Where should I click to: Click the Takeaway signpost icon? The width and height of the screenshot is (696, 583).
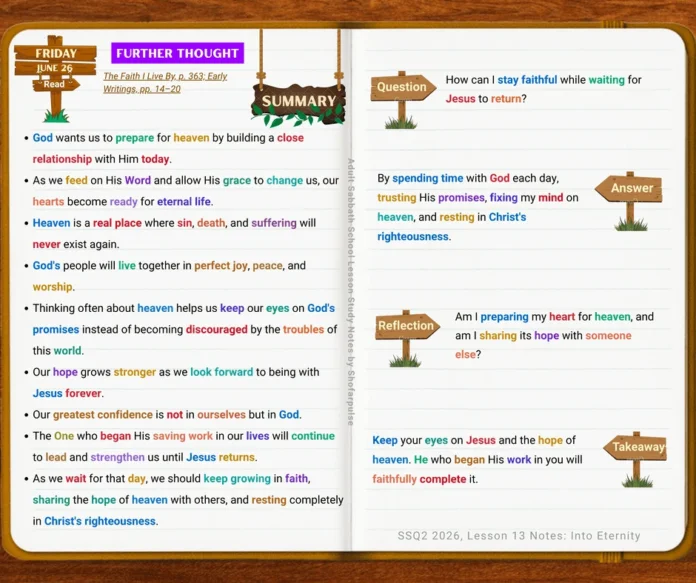click(x=636, y=459)
